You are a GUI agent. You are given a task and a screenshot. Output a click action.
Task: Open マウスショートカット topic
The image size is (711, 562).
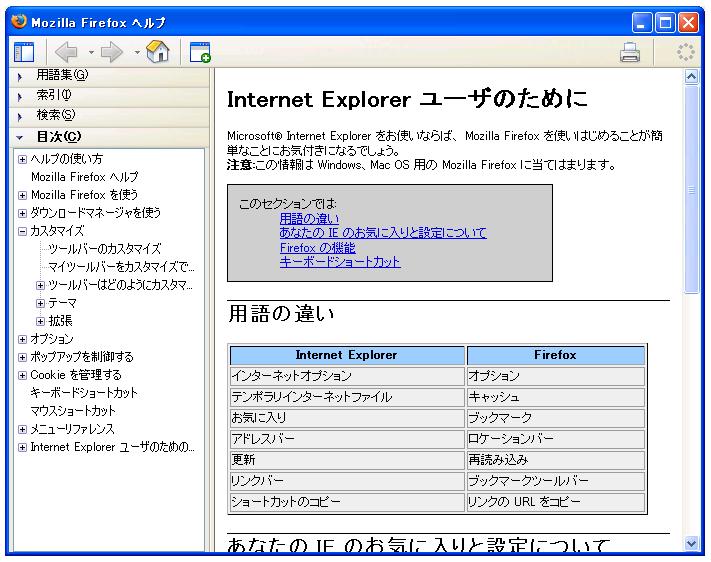pyautogui.click(x=73, y=411)
